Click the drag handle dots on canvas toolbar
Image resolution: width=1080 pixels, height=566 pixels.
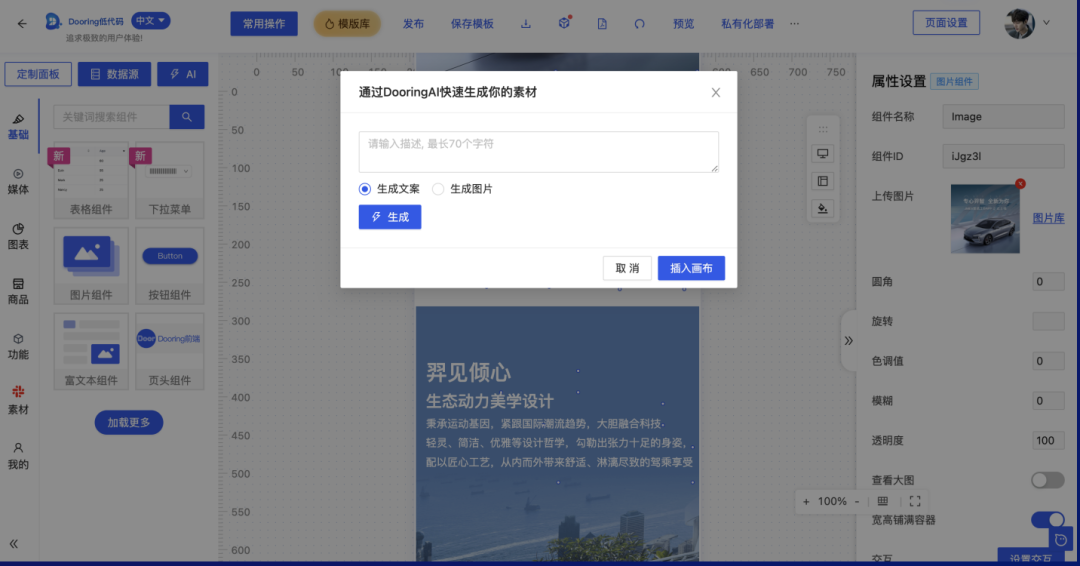823,129
